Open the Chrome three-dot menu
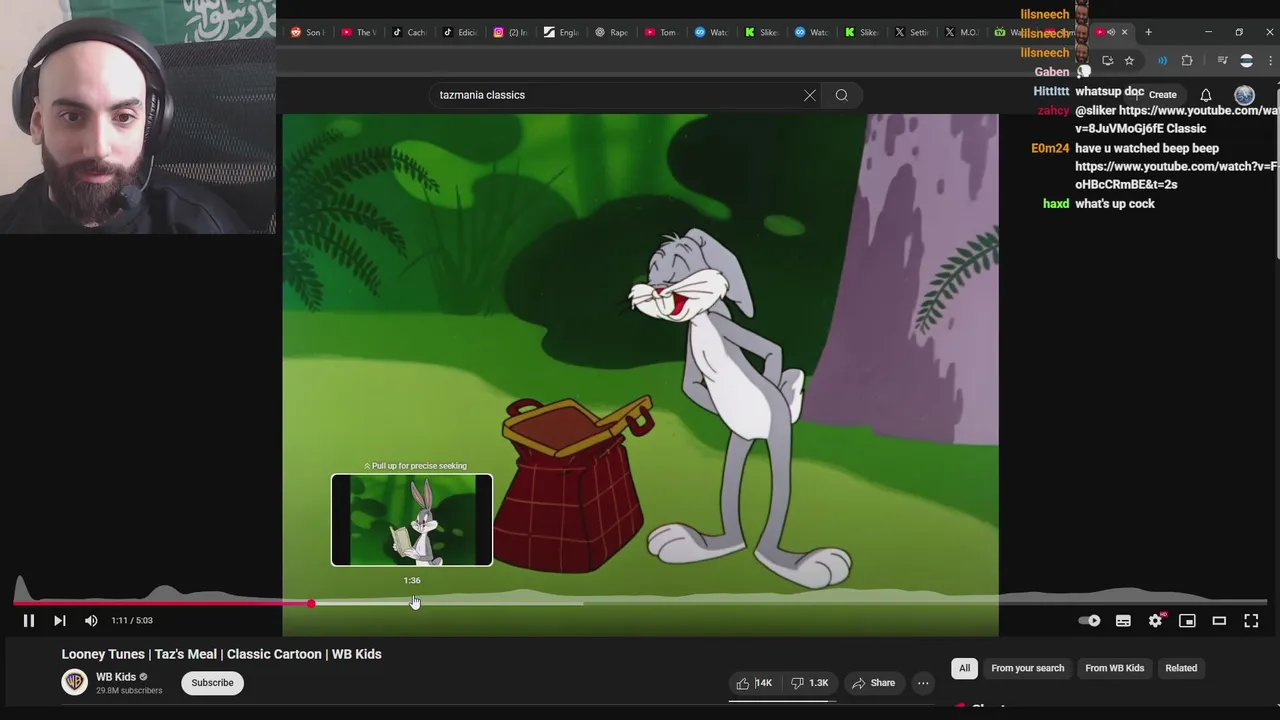The width and height of the screenshot is (1280, 720). [1270, 61]
